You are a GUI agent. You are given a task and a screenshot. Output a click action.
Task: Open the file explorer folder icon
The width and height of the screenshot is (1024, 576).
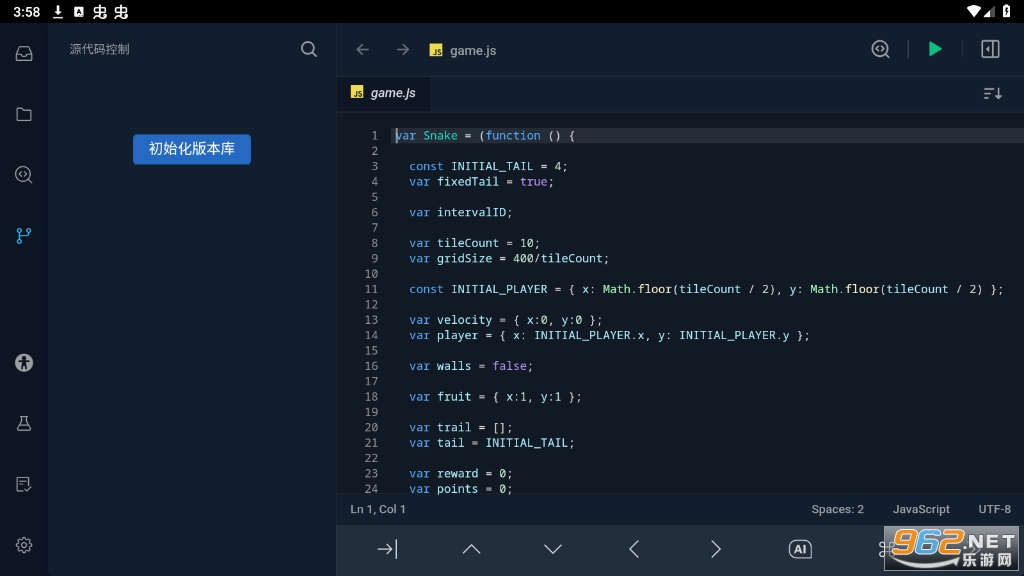(24, 114)
